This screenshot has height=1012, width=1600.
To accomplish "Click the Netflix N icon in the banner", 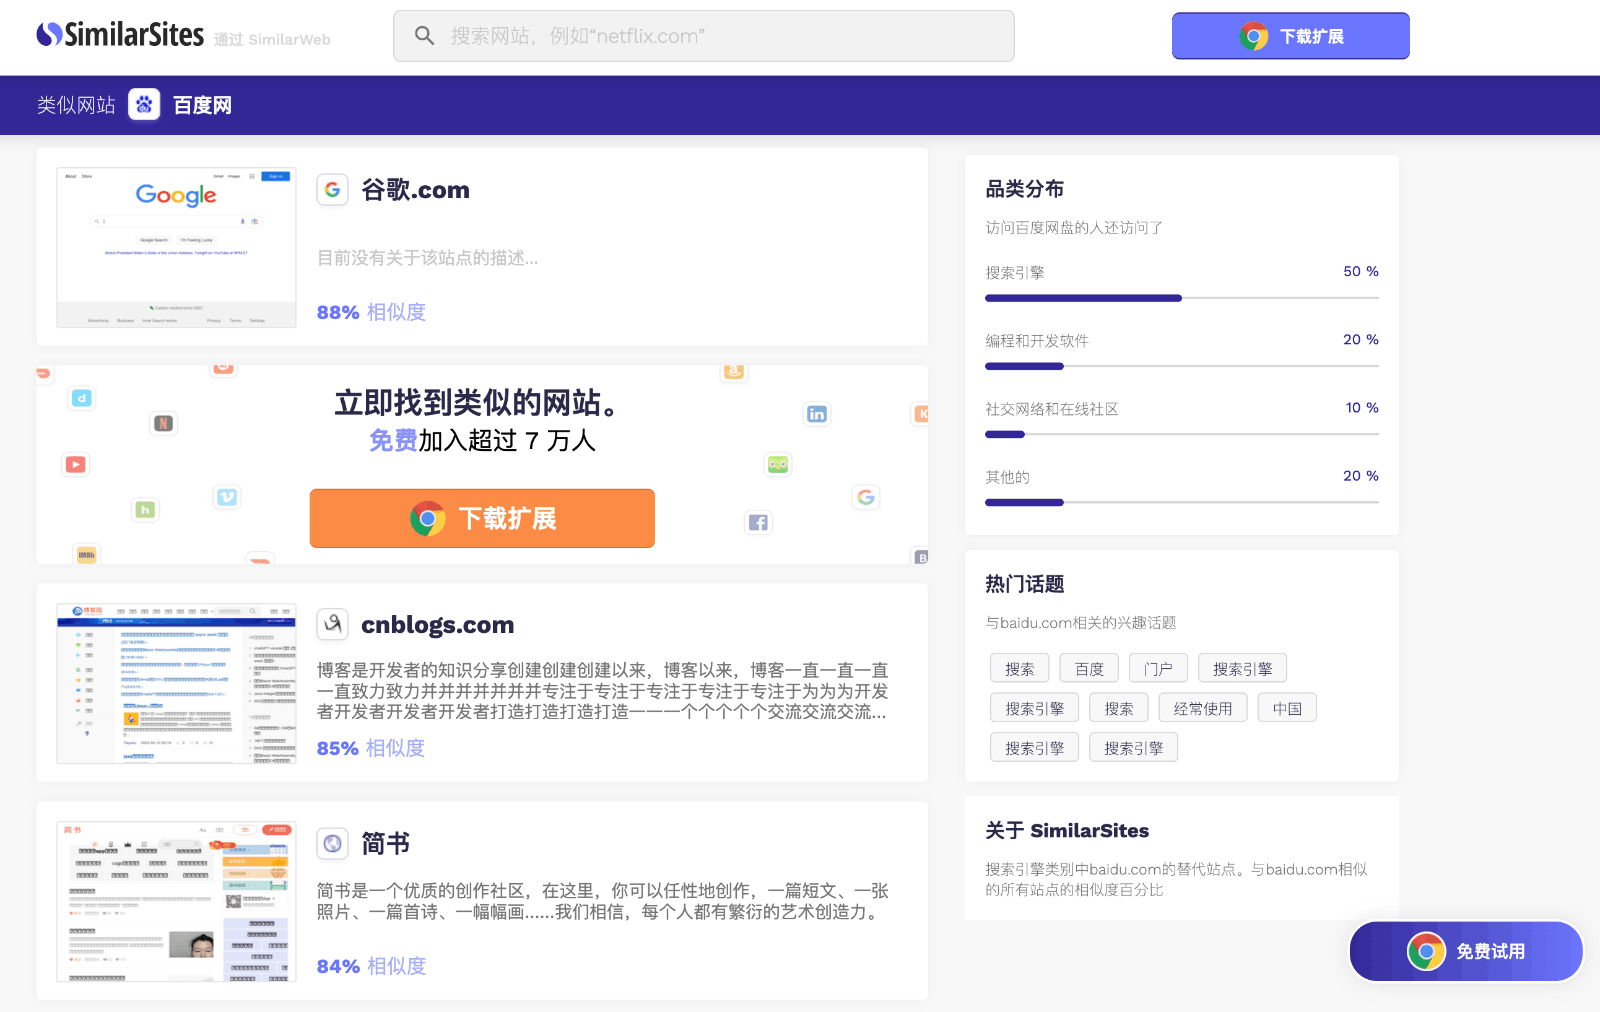I will click(164, 423).
